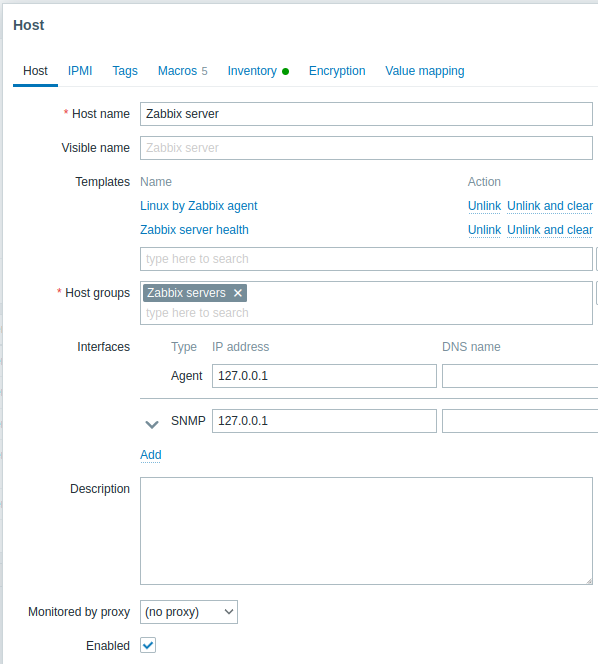This screenshot has width=598, height=664.
Task: Open the Zabbix server health template
Action: tap(194, 230)
